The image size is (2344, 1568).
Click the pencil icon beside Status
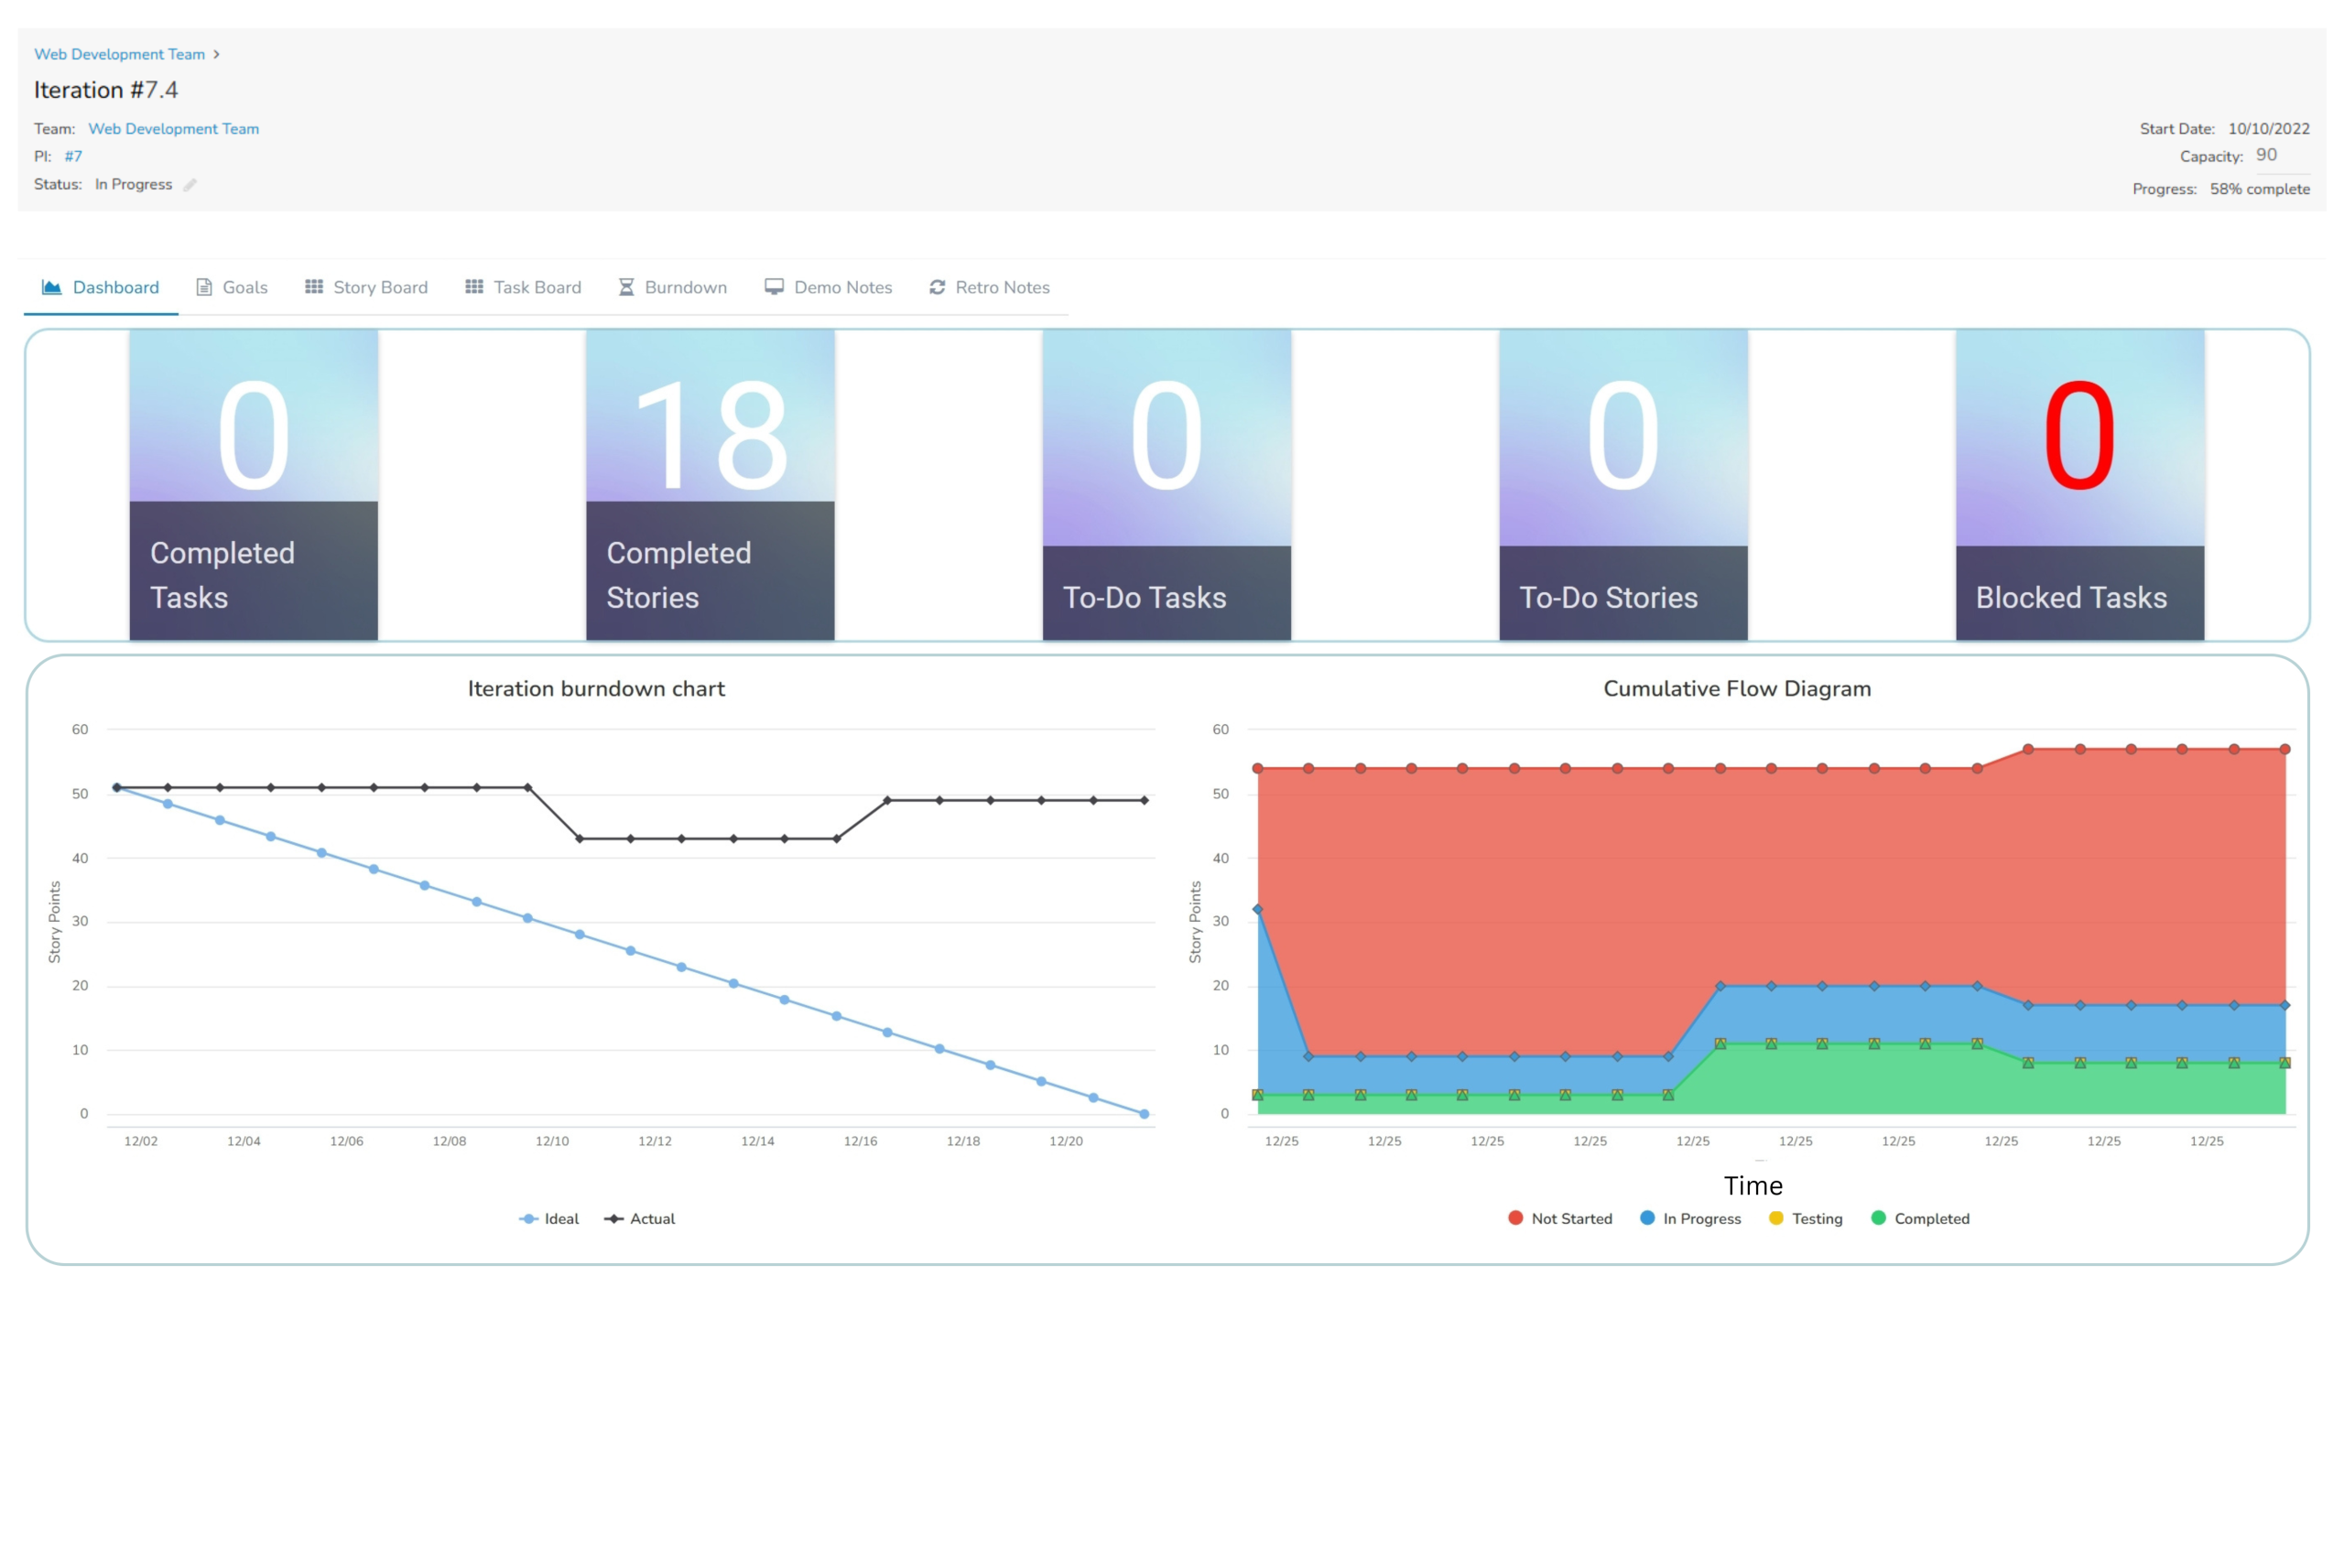point(190,184)
